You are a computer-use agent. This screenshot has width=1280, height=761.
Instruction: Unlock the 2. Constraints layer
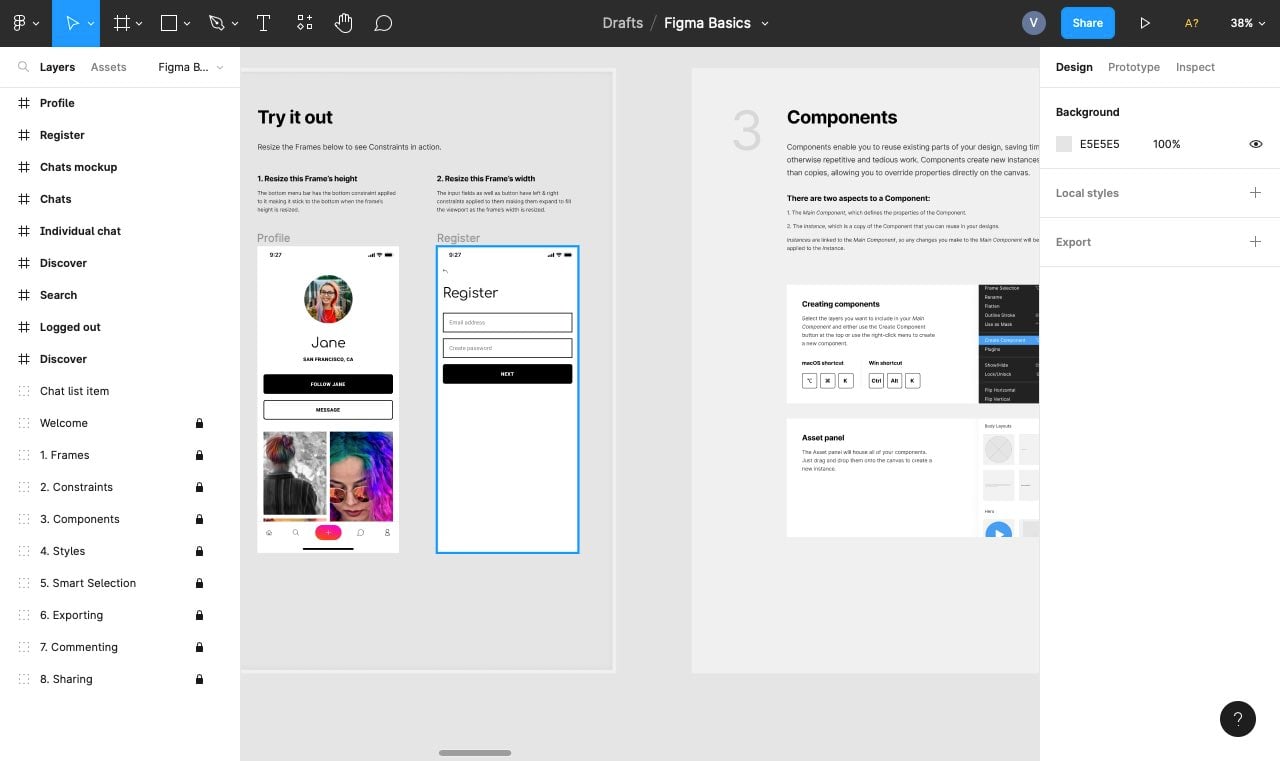pos(200,487)
